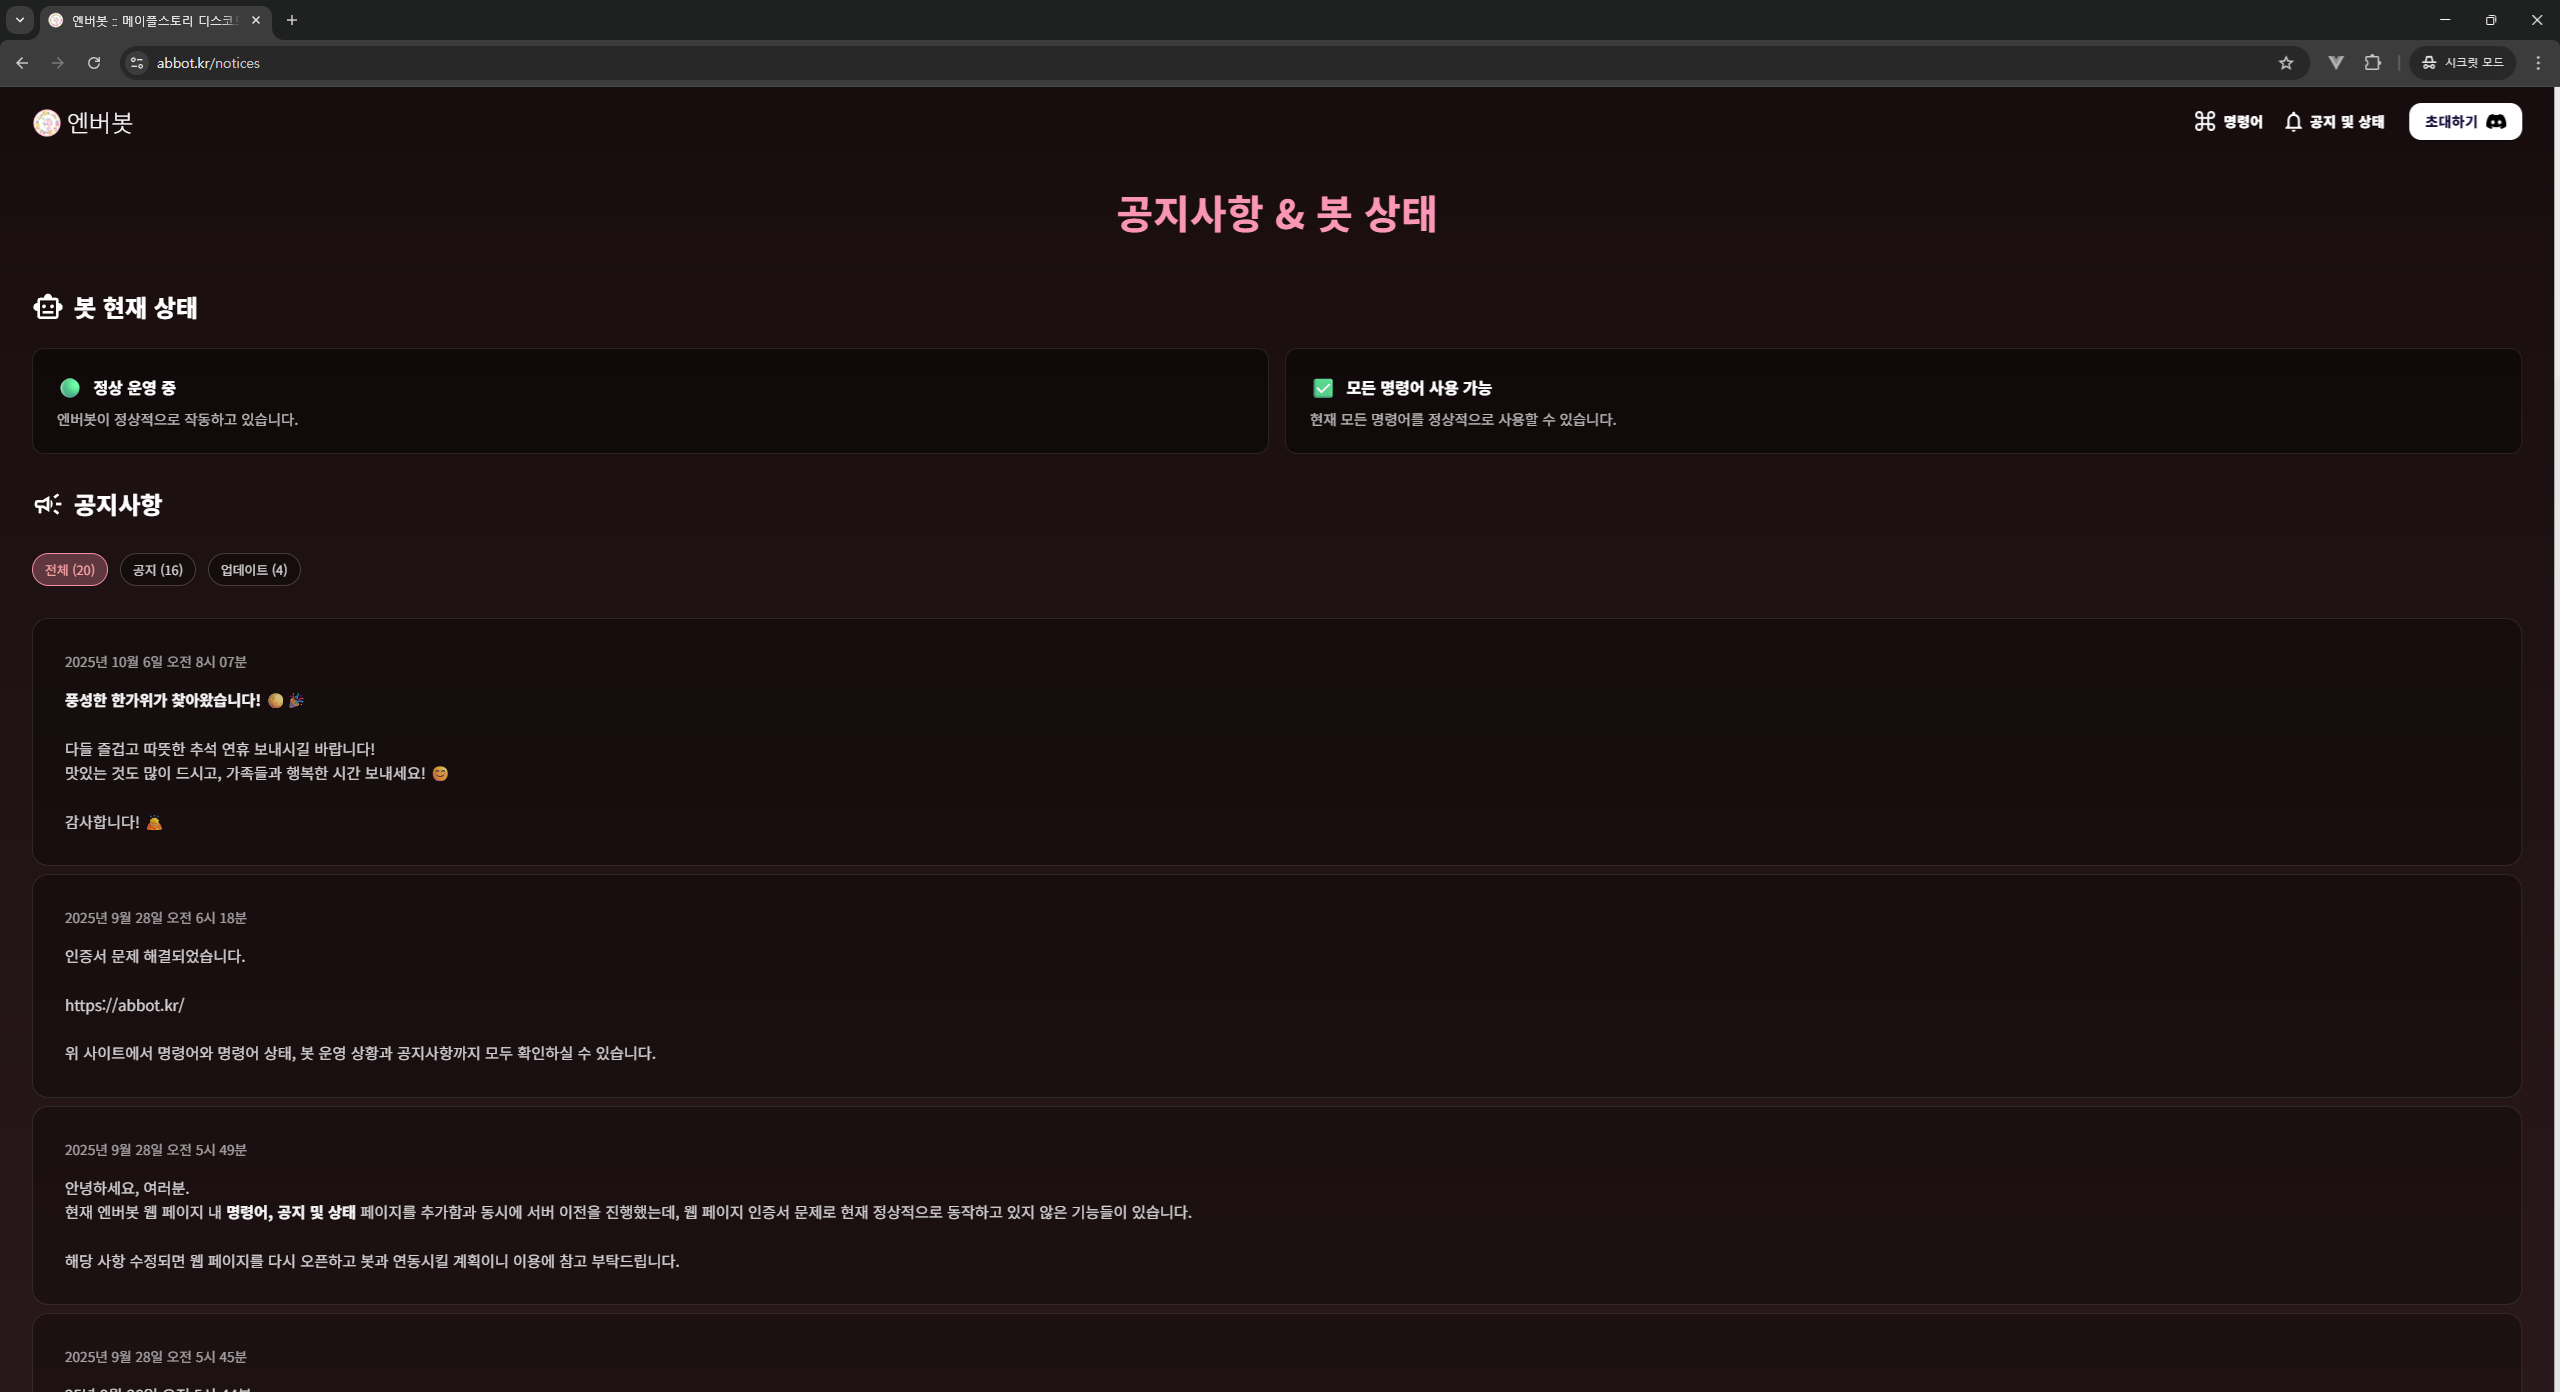
Task: Open a new browser tab
Action: click(x=292, y=20)
